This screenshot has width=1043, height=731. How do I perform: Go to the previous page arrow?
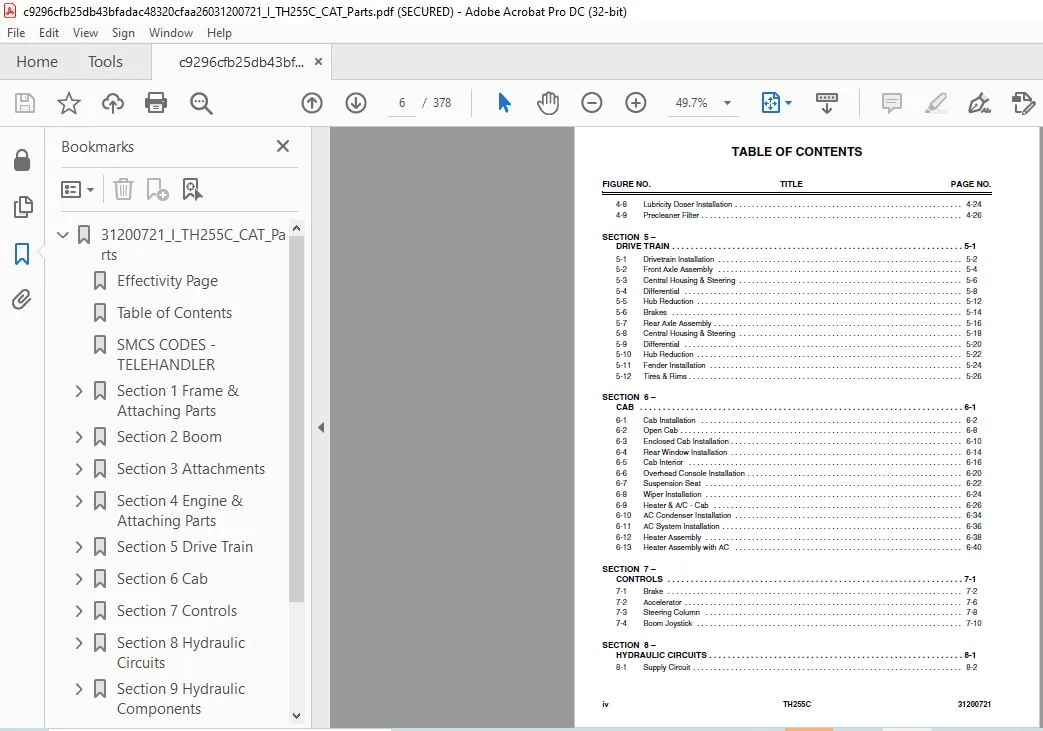[311, 103]
